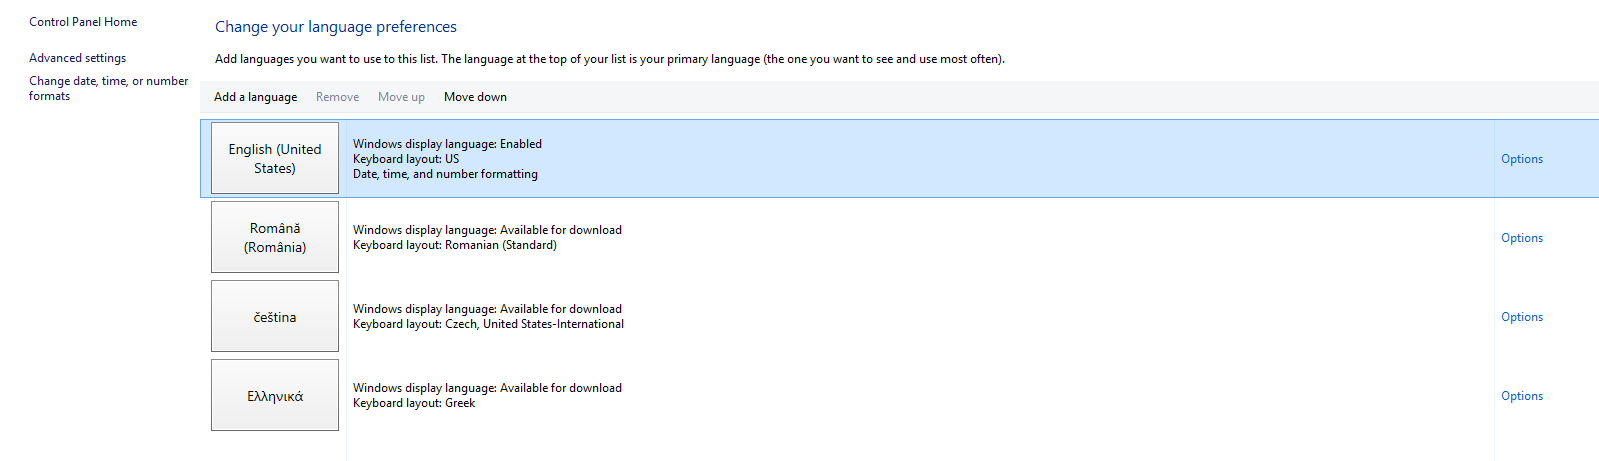1599x461 pixels.
Task: Open Options for the Ελληνικά language
Action: (x=1521, y=396)
